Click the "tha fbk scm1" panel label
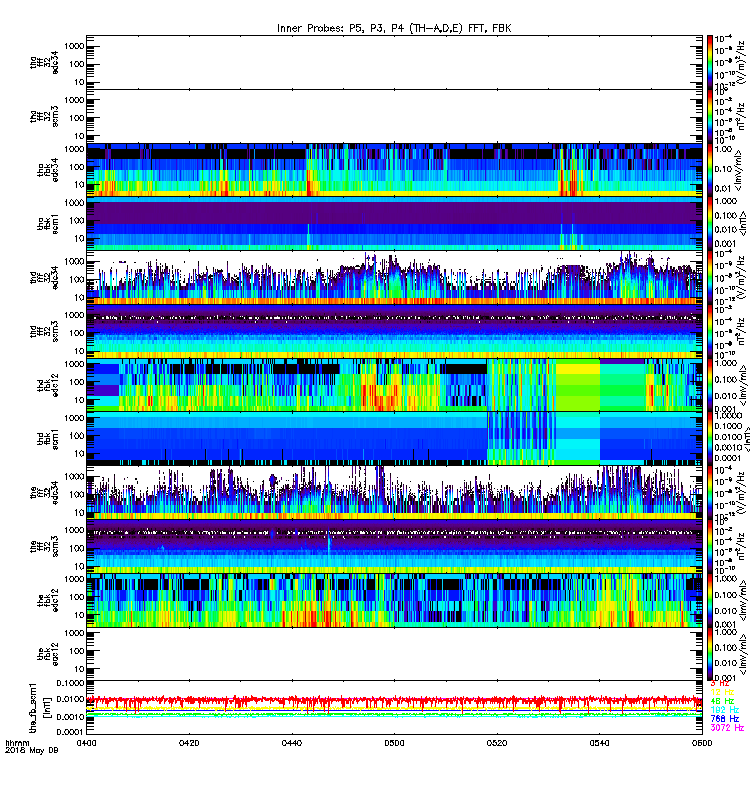The height and width of the screenshot is (800, 750). tap(47, 223)
